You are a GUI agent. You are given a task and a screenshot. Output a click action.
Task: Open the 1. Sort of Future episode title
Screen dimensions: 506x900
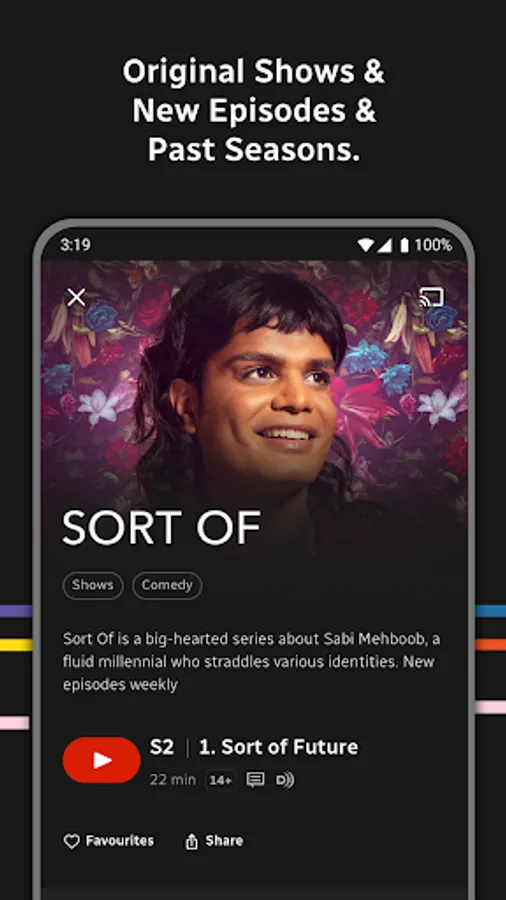[278, 747]
